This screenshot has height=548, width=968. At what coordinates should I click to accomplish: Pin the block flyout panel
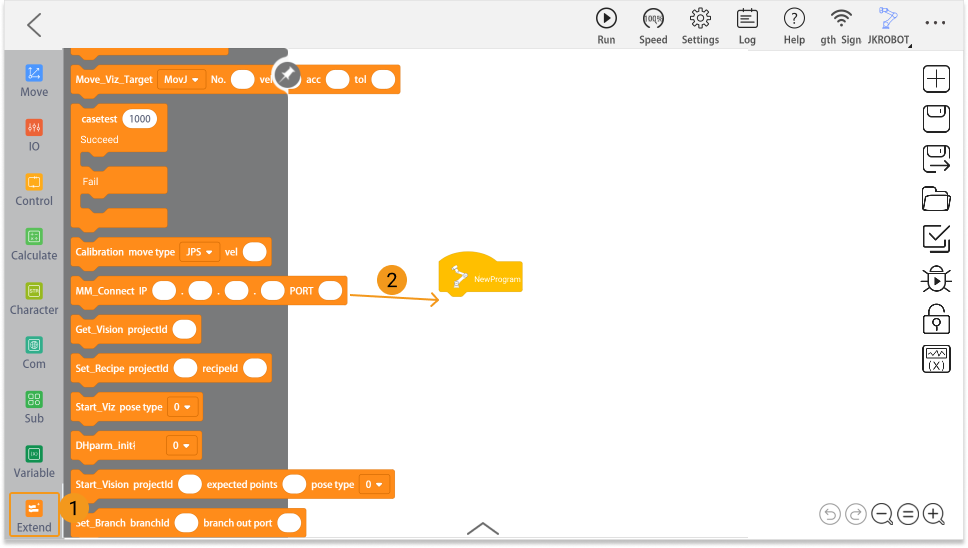point(287,76)
